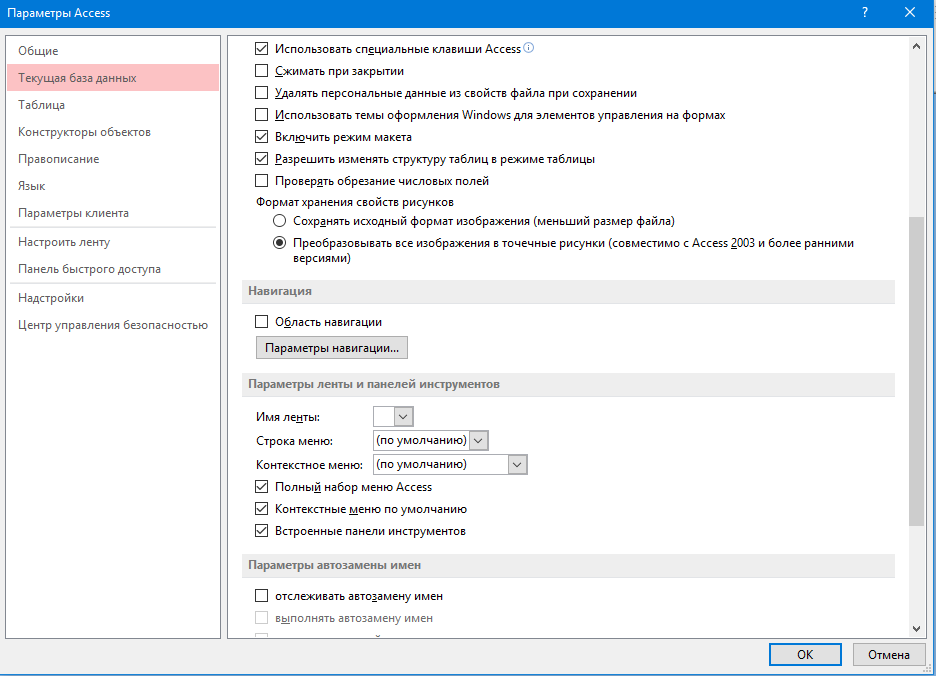Viewport: 936px width, 676px height.
Task: Select 'Настроить ленту' in the sidebar
Action: pyautogui.click(x=64, y=242)
